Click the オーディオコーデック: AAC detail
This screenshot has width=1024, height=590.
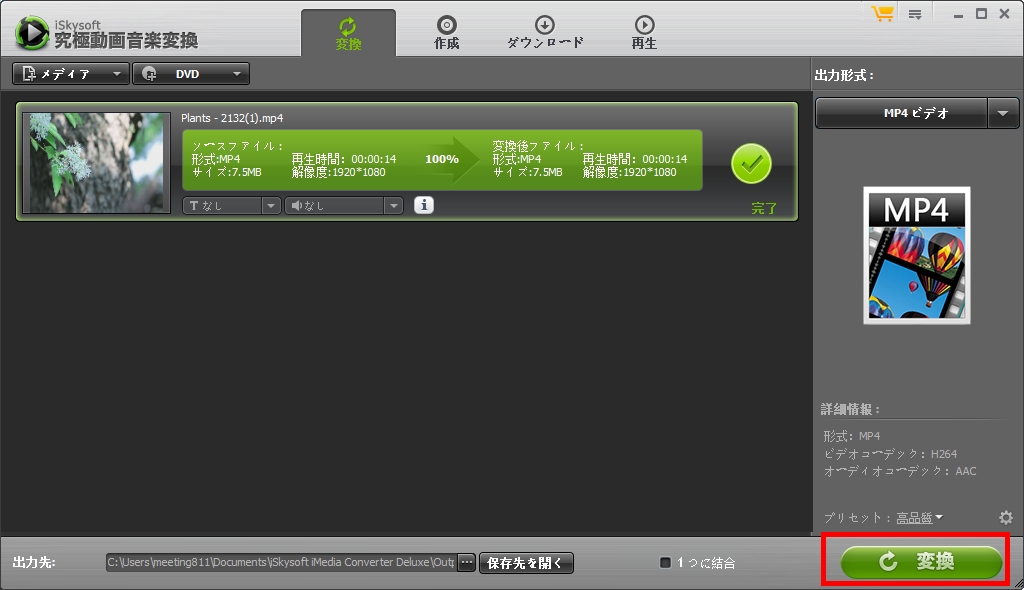click(x=900, y=471)
